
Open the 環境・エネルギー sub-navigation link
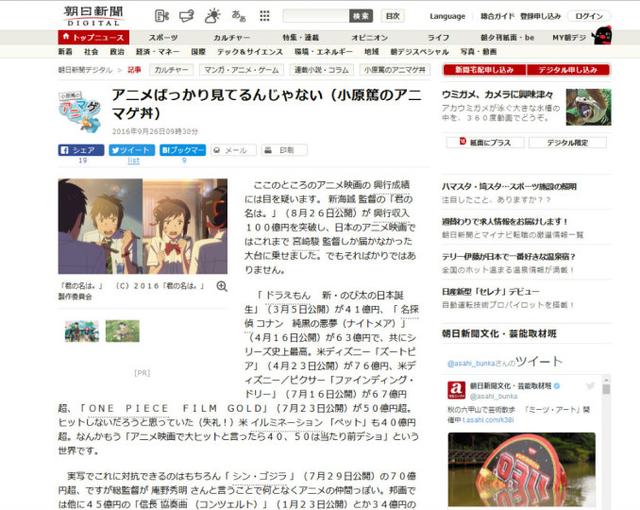pos(324,52)
